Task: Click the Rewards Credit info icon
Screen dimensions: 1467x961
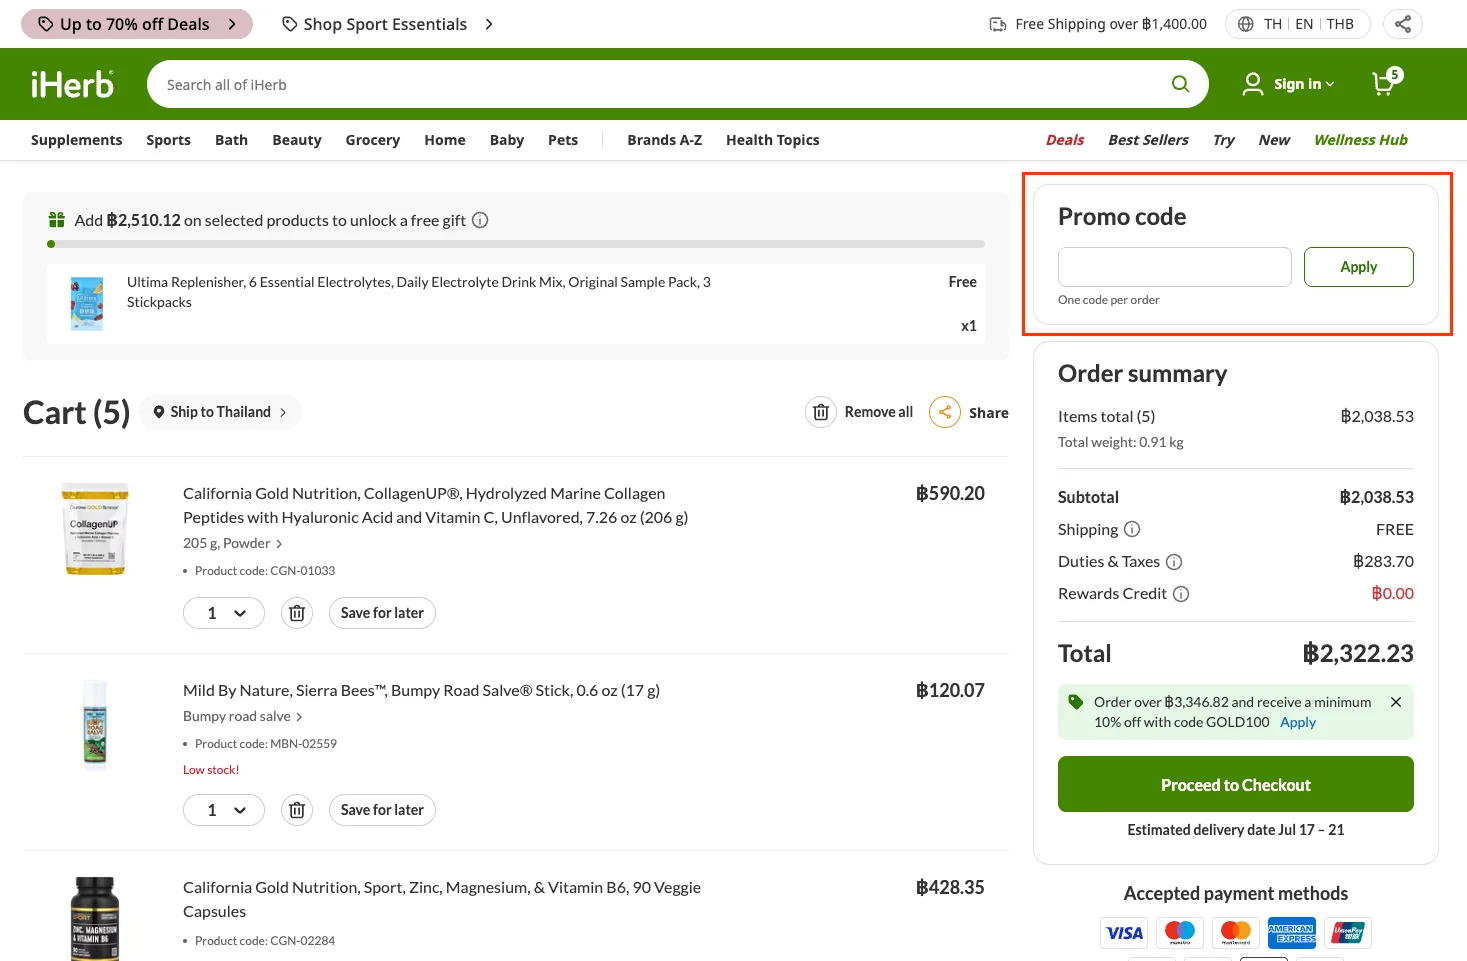Action: (1181, 594)
